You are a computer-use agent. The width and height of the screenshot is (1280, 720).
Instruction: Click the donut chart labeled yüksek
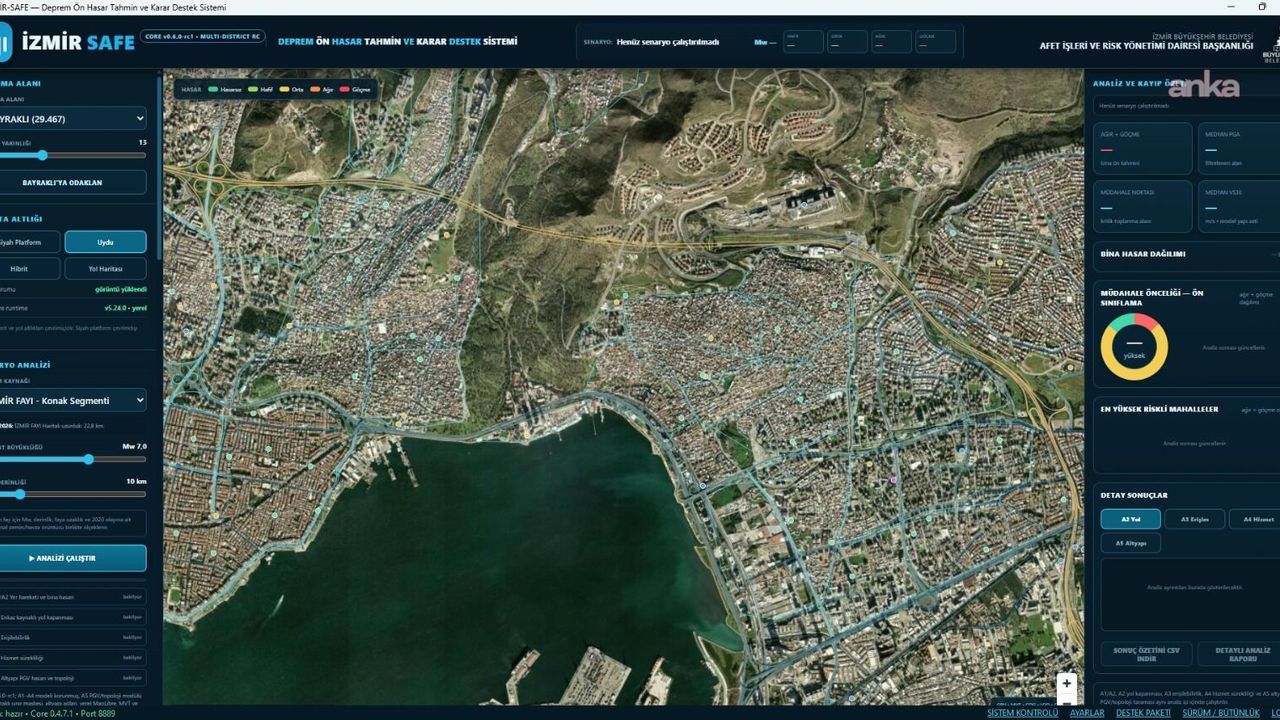click(1134, 347)
